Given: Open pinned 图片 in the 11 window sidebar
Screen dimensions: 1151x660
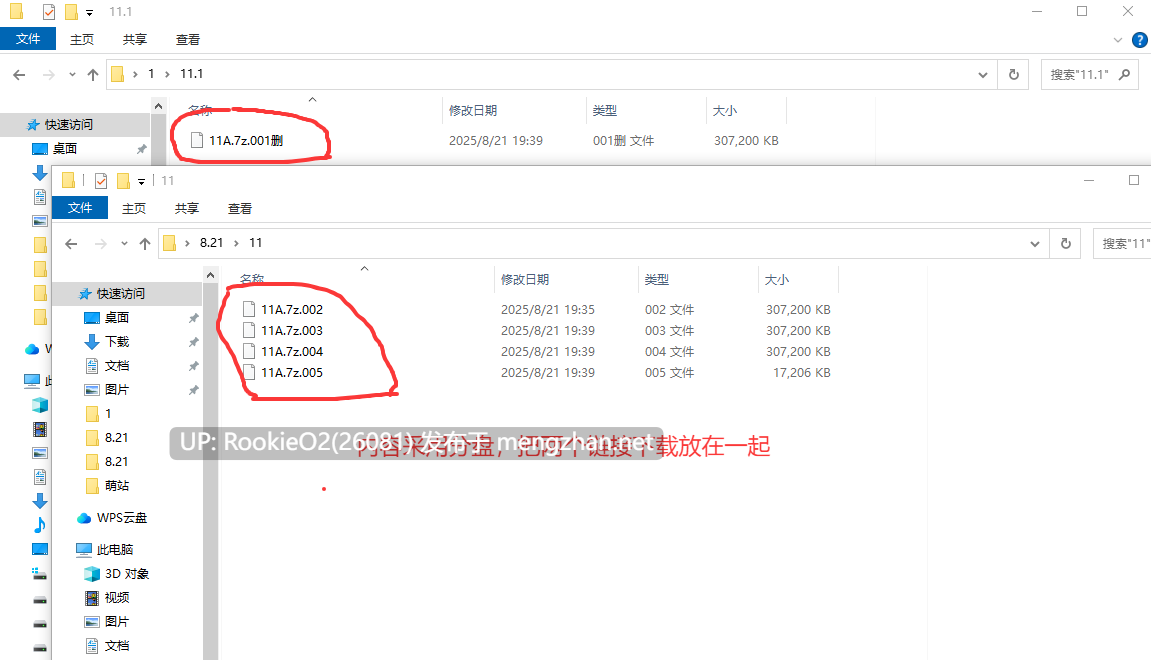Looking at the screenshot, I should (117, 390).
